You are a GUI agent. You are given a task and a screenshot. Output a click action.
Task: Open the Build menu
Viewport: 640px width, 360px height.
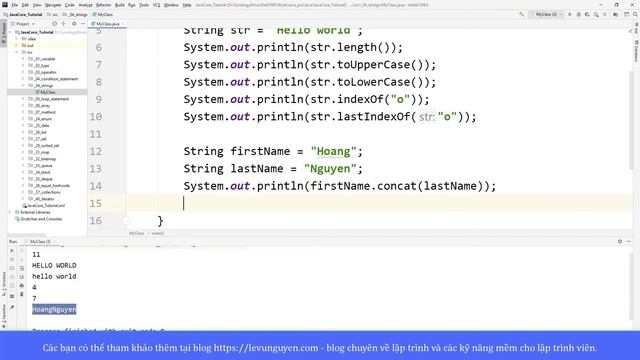pyautogui.click(x=120, y=5)
